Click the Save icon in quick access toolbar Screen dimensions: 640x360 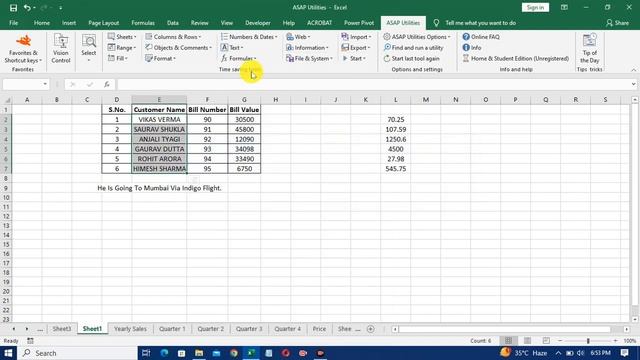[13, 7]
